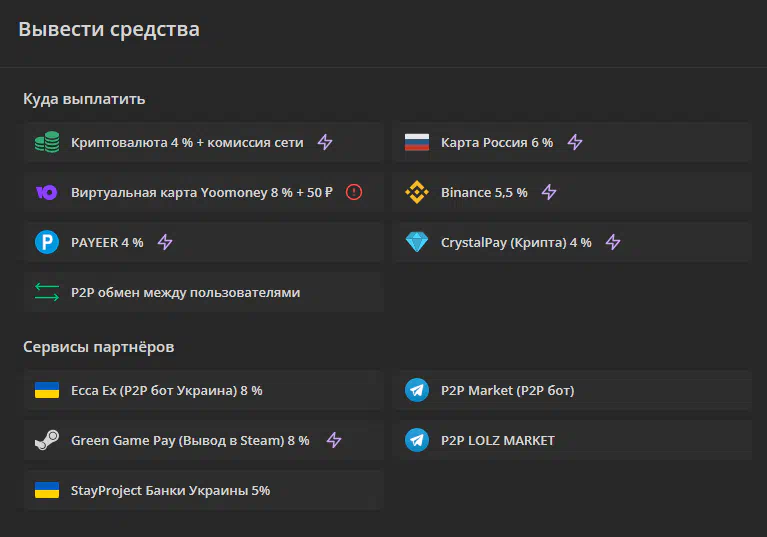Click the Russian flag icon
Image resolution: width=767 pixels, height=537 pixels.
[x=417, y=142]
